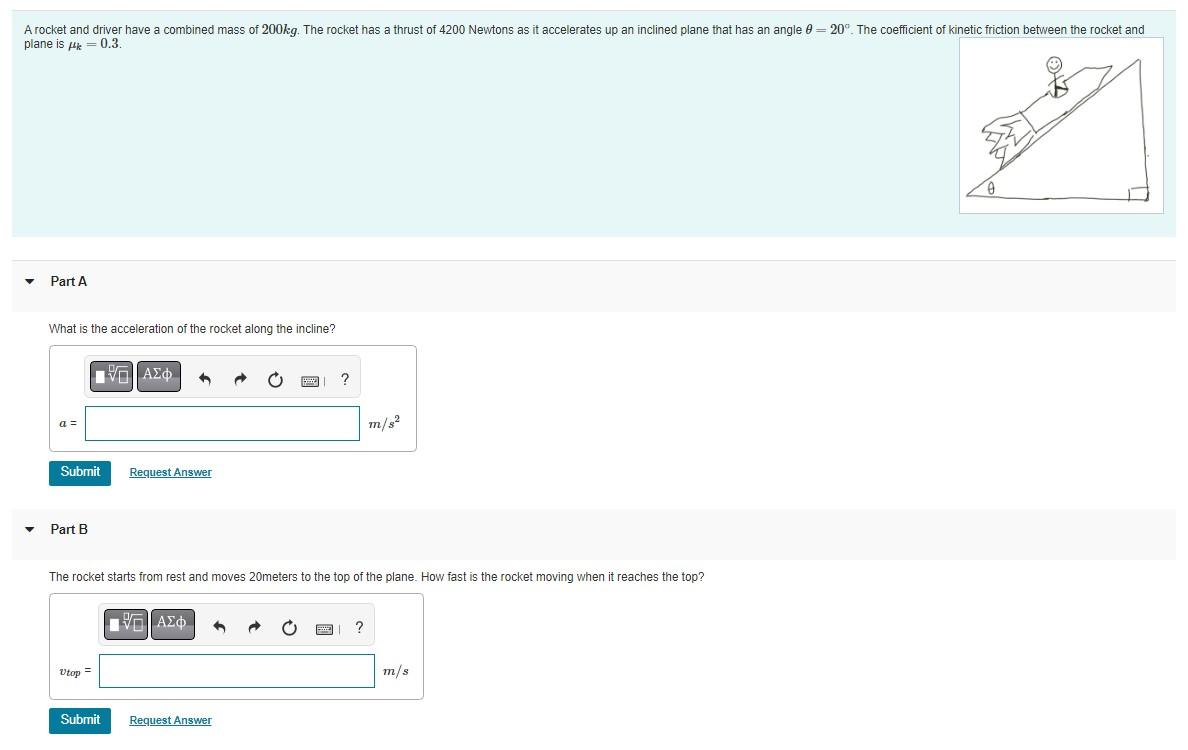Viewport: 1188px width, 750px height.
Task: Undo last edit in Part A toolbar
Action: click(x=205, y=379)
